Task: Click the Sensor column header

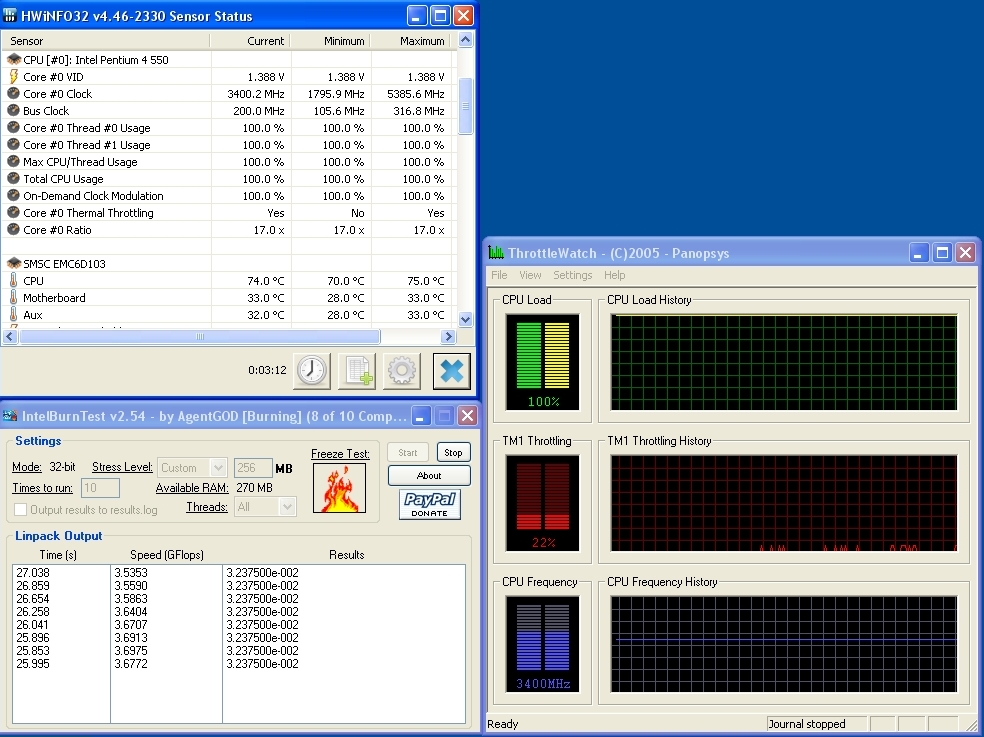Action: [x=105, y=41]
